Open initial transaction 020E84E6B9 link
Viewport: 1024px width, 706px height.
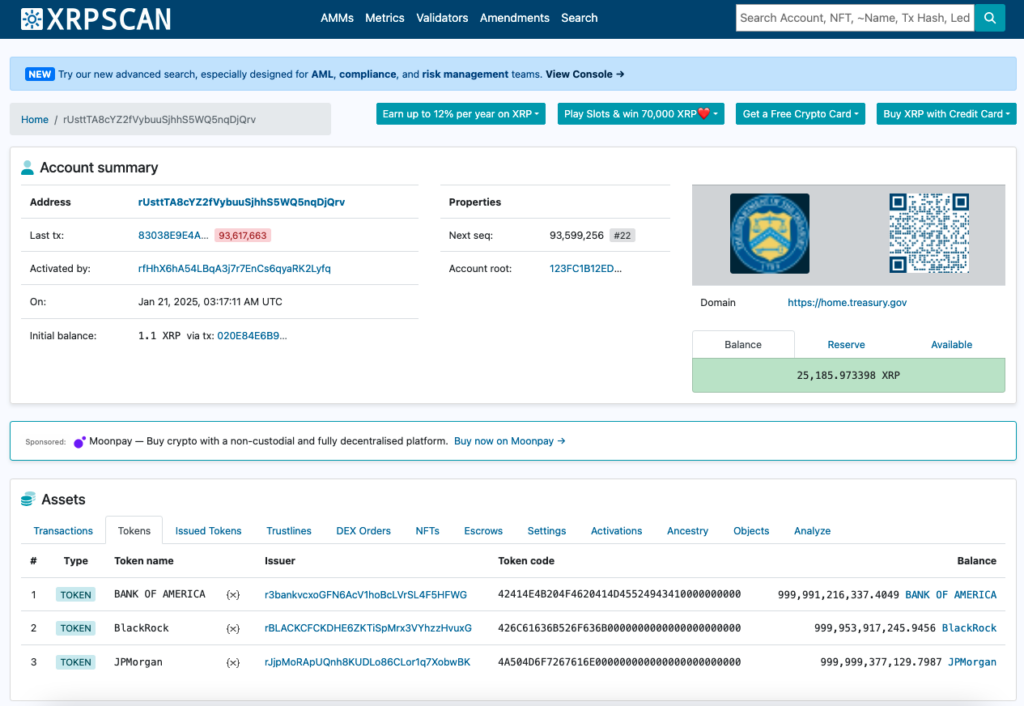tap(252, 336)
